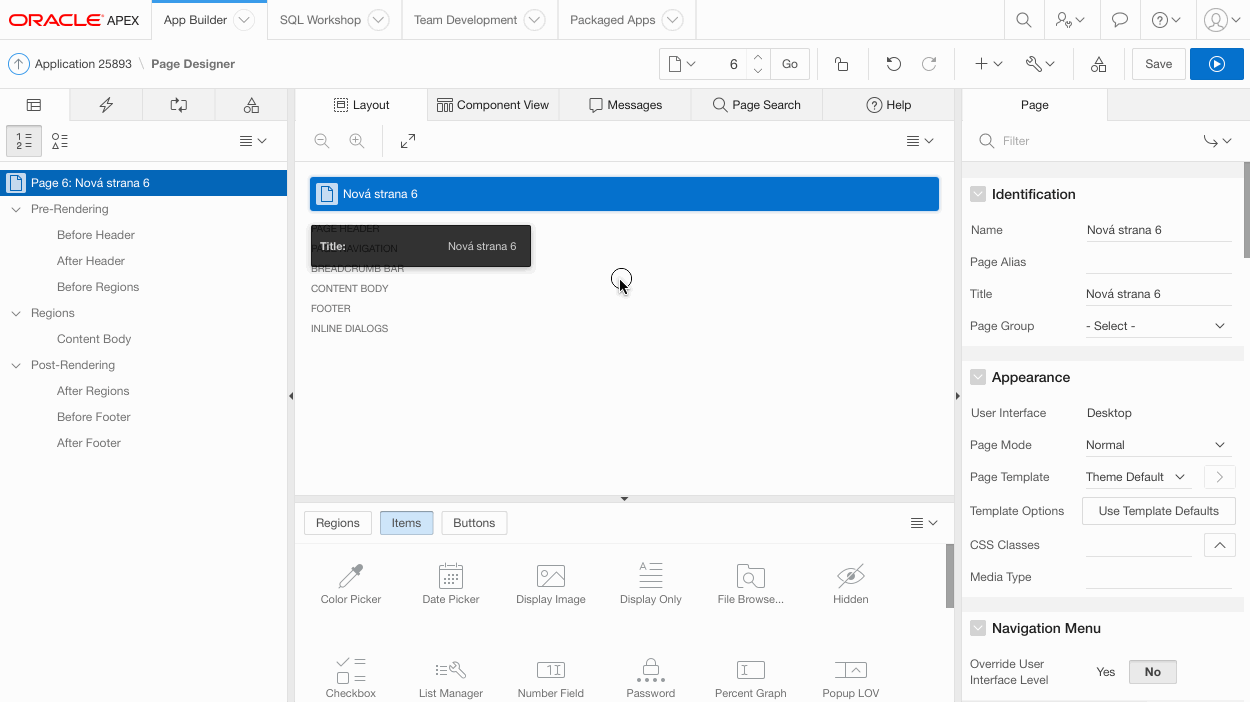Zoom in the layout view
The width and height of the screenshot is (1250, 702).
pyautogui.click(x=356, y=142)
